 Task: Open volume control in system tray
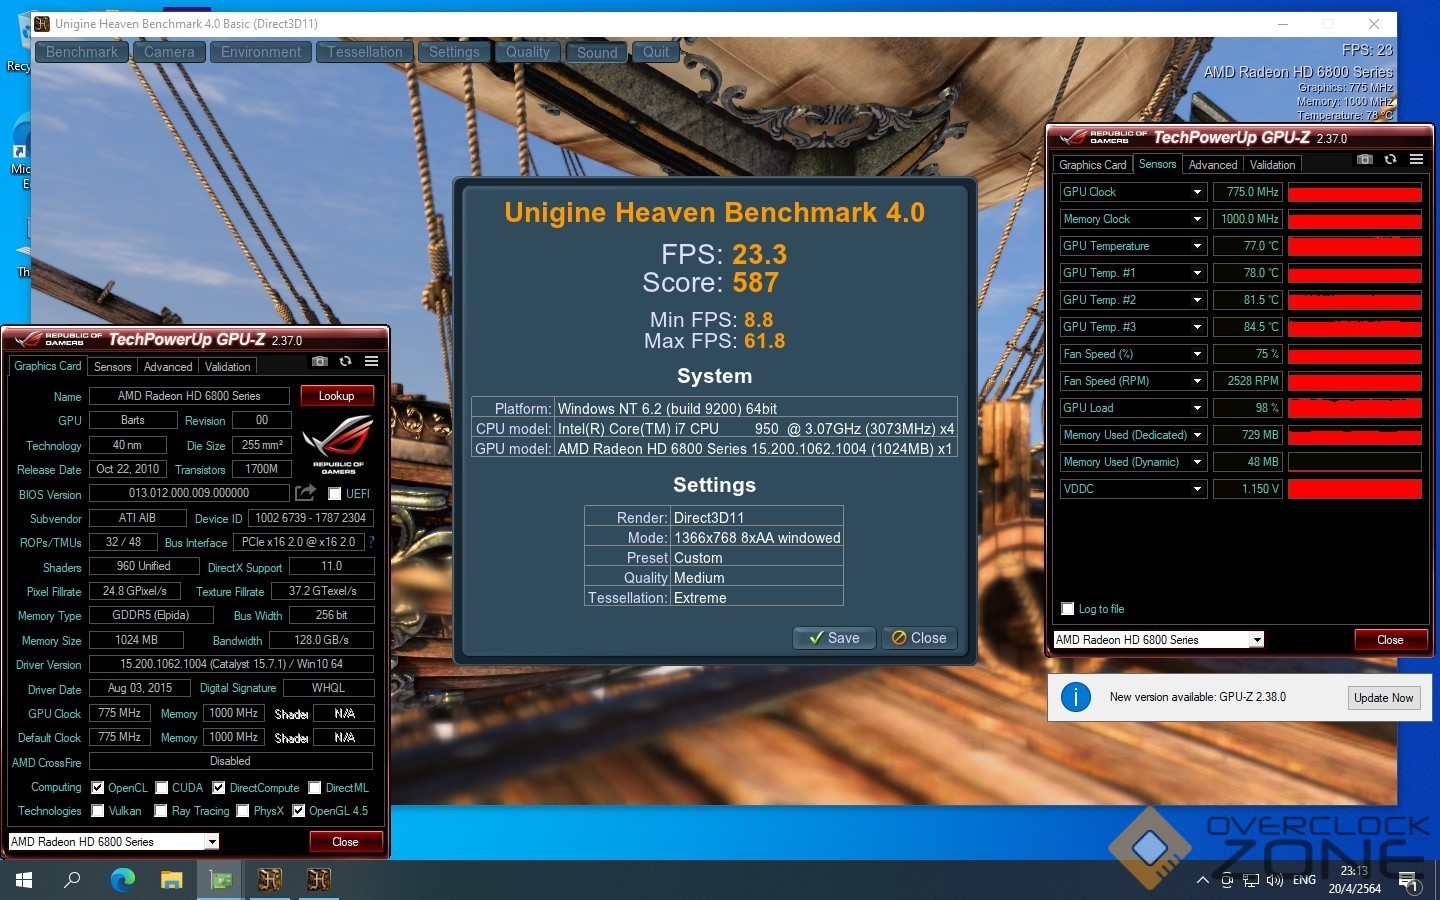click(x=1274, y=881)
